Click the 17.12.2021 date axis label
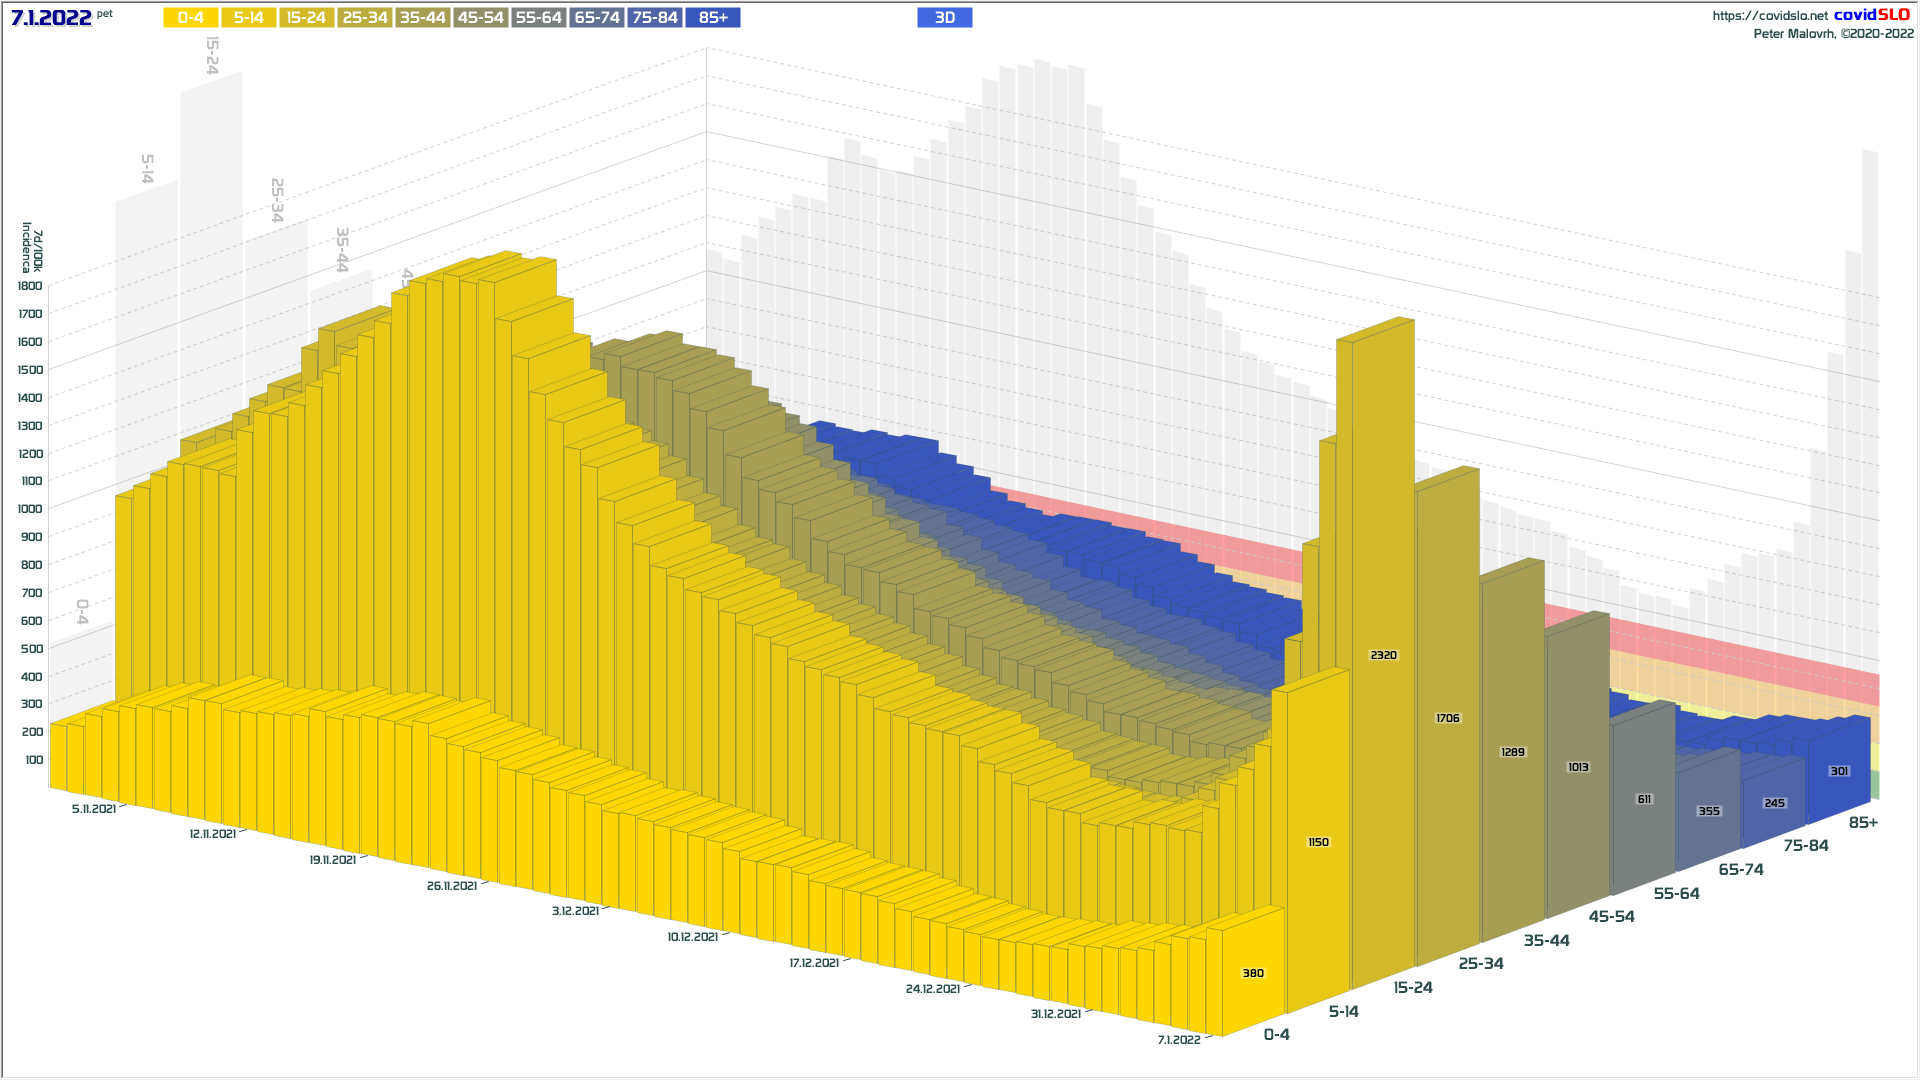Image resolution: width=1920 pixels, height=1080 pixels. pos(814,963)
